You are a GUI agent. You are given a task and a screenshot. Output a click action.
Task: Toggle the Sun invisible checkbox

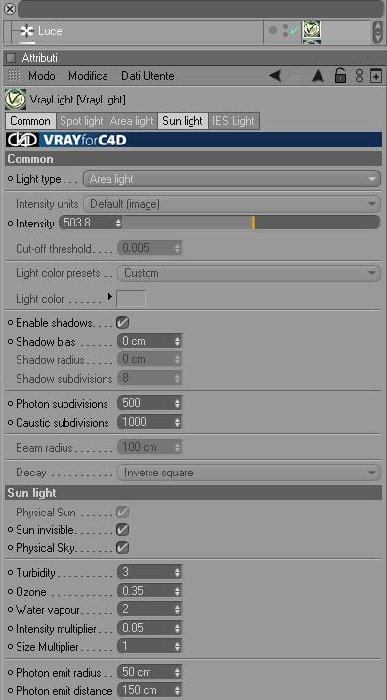click(x=122, y=530)
